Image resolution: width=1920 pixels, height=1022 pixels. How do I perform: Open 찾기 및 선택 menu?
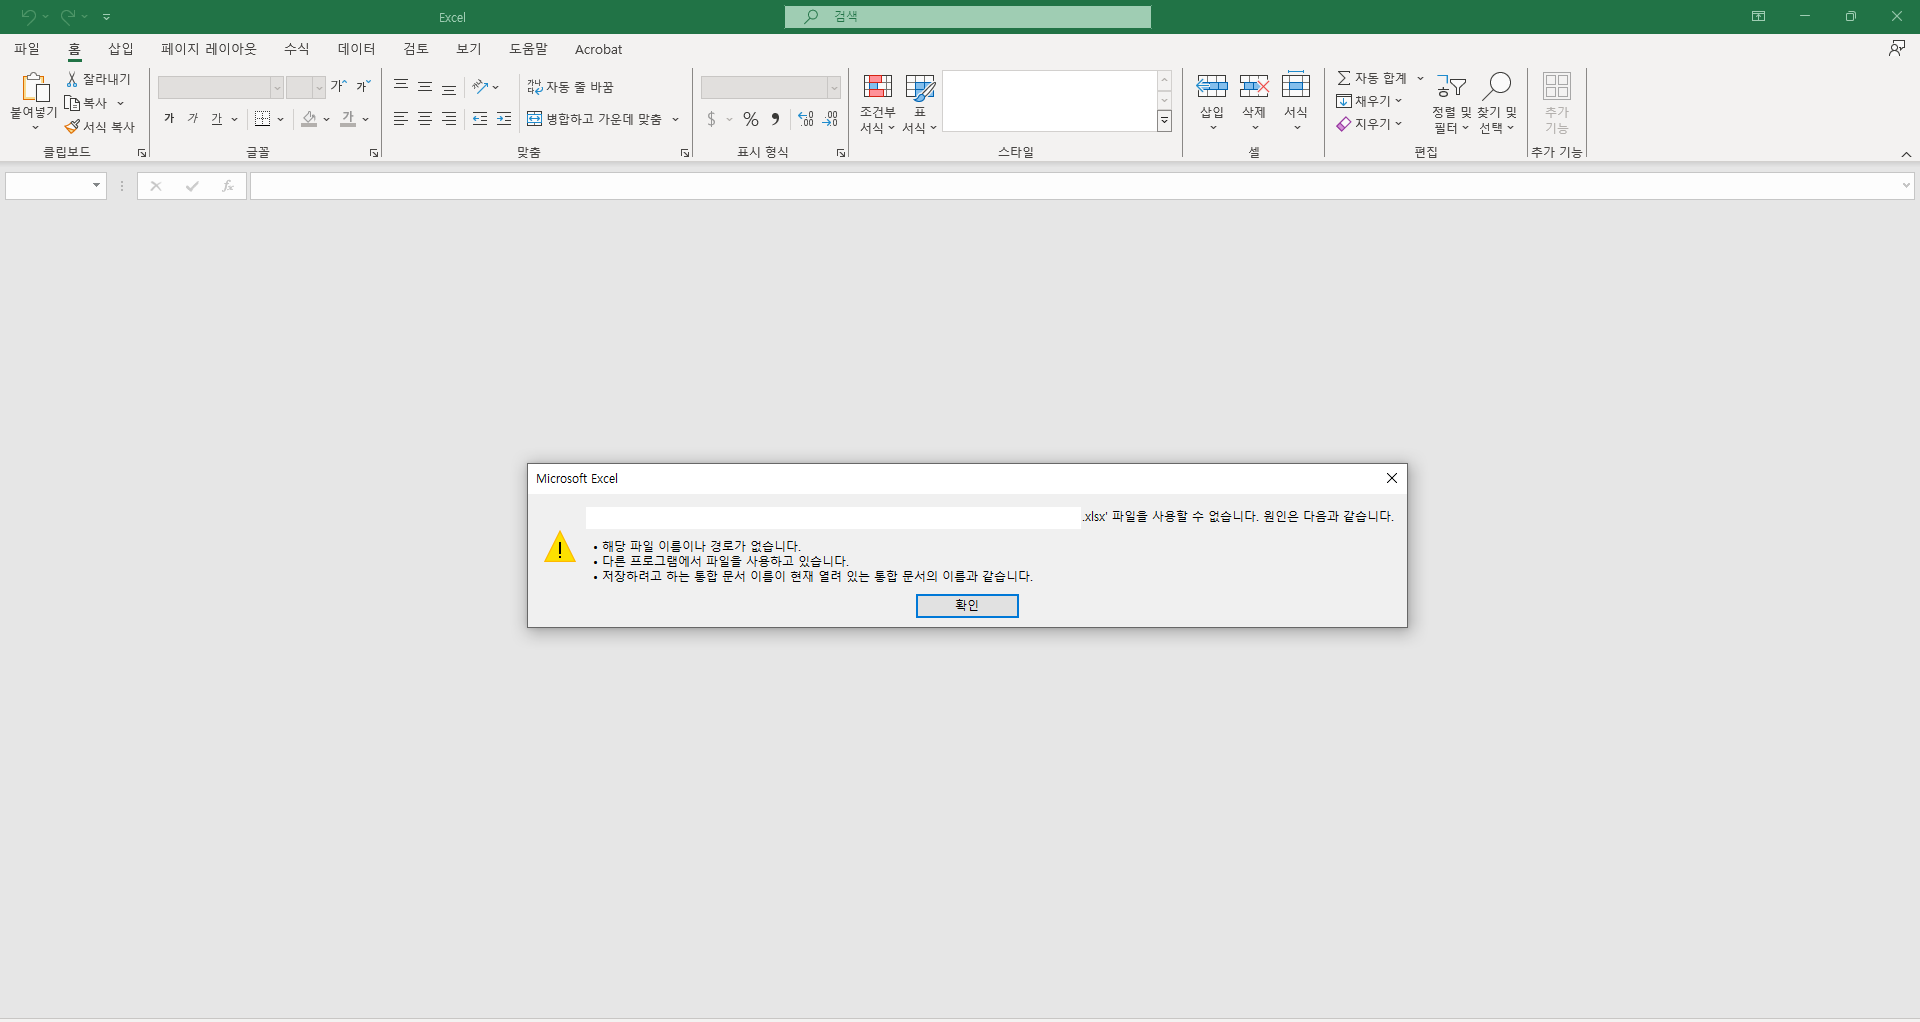(x=1497, y=103)
